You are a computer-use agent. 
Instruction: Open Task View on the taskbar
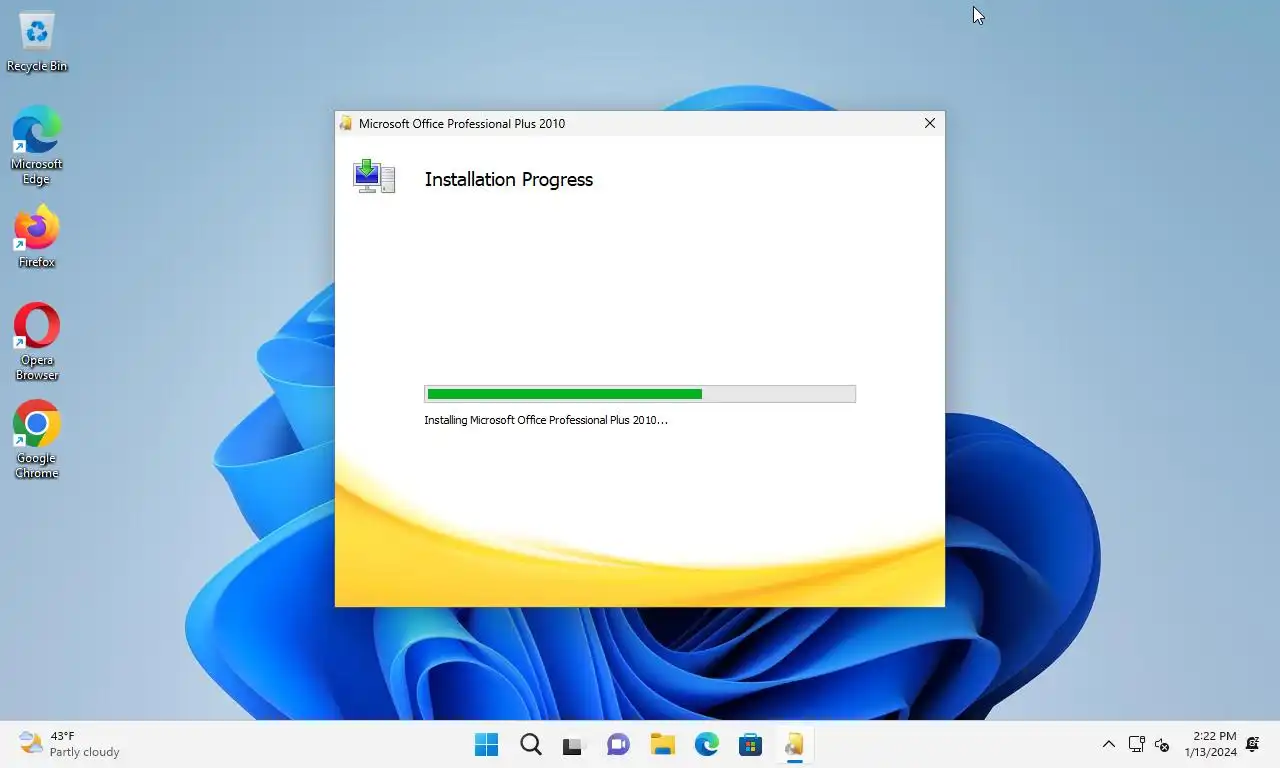tap(572, 744)
